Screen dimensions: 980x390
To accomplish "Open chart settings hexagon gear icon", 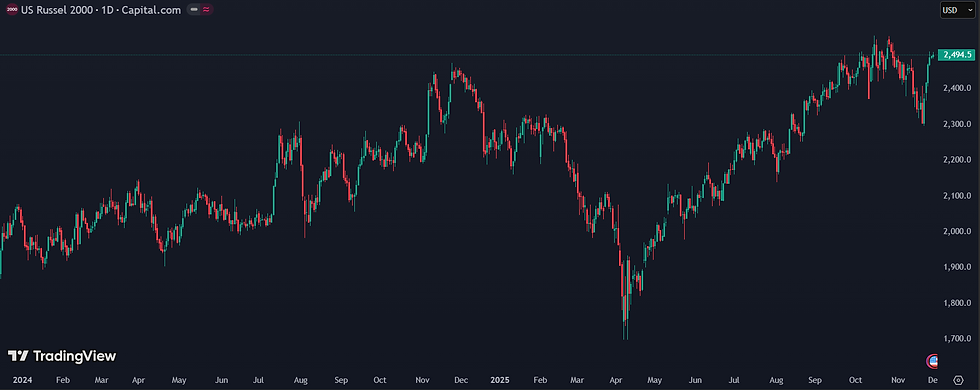I will [x=959, y=379].
